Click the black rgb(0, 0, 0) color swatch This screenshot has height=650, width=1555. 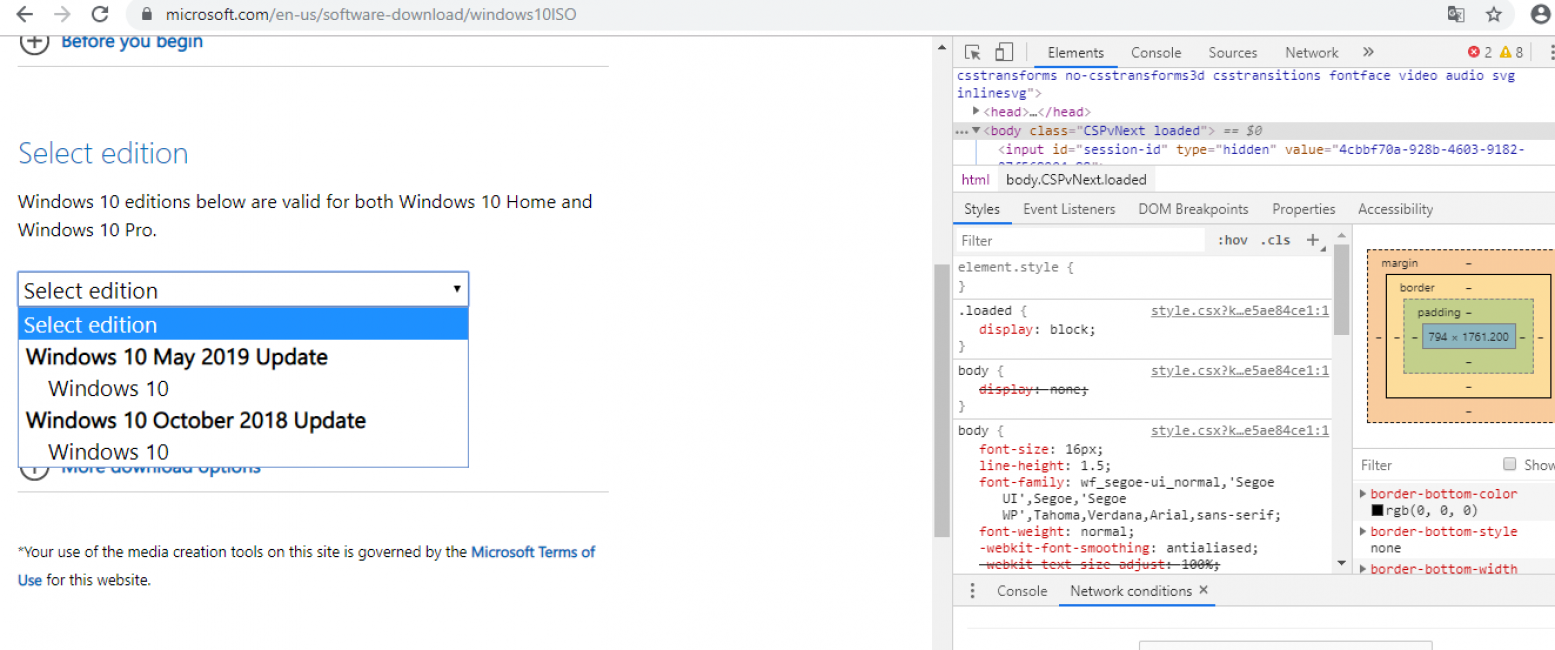point(1377,511)
